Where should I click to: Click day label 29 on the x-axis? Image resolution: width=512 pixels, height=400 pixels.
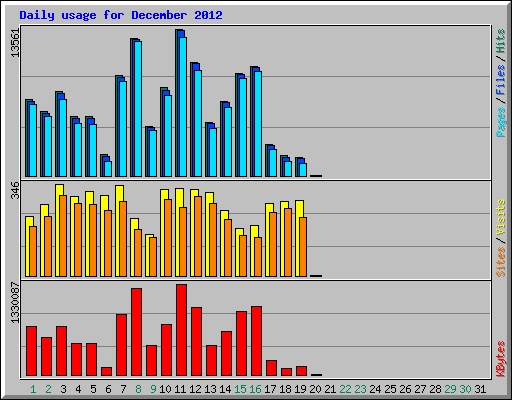click(x=450, y=389)
